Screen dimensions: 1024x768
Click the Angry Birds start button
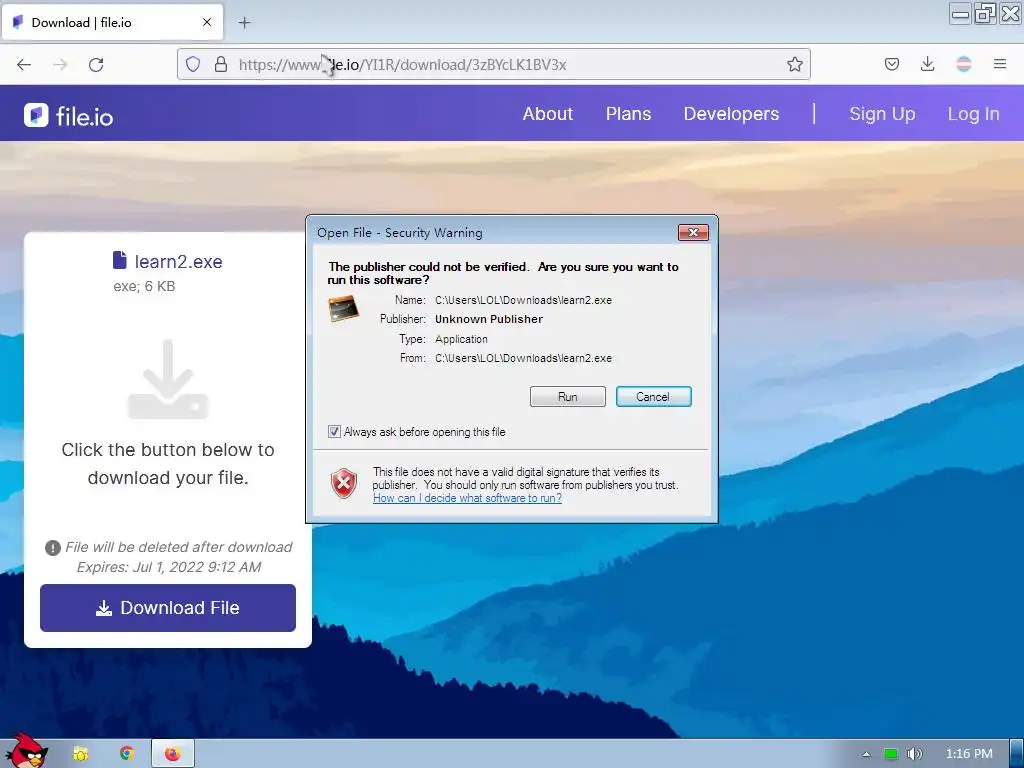coord(26,751)
